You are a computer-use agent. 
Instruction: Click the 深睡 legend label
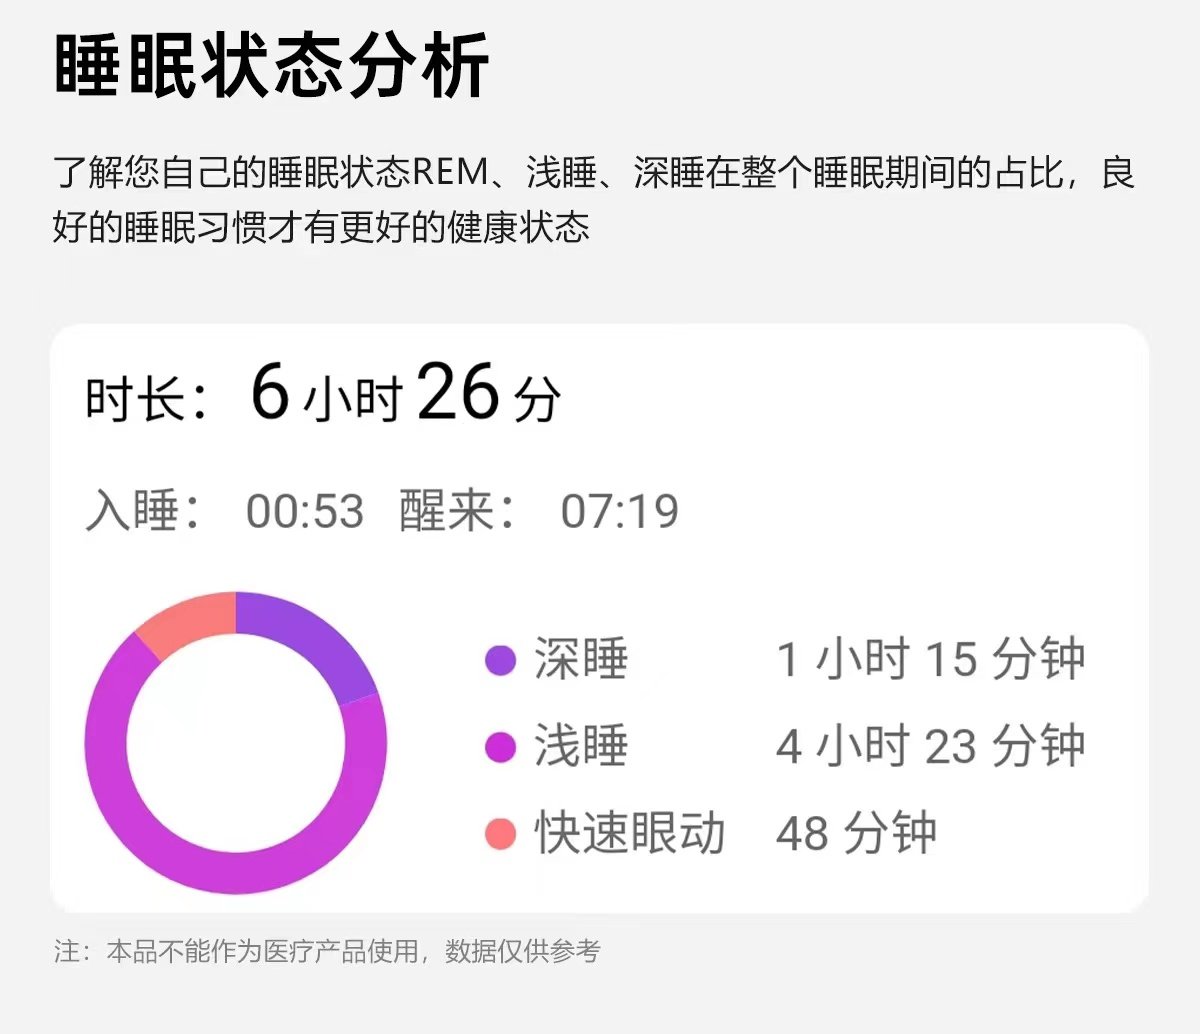point(581,660)
